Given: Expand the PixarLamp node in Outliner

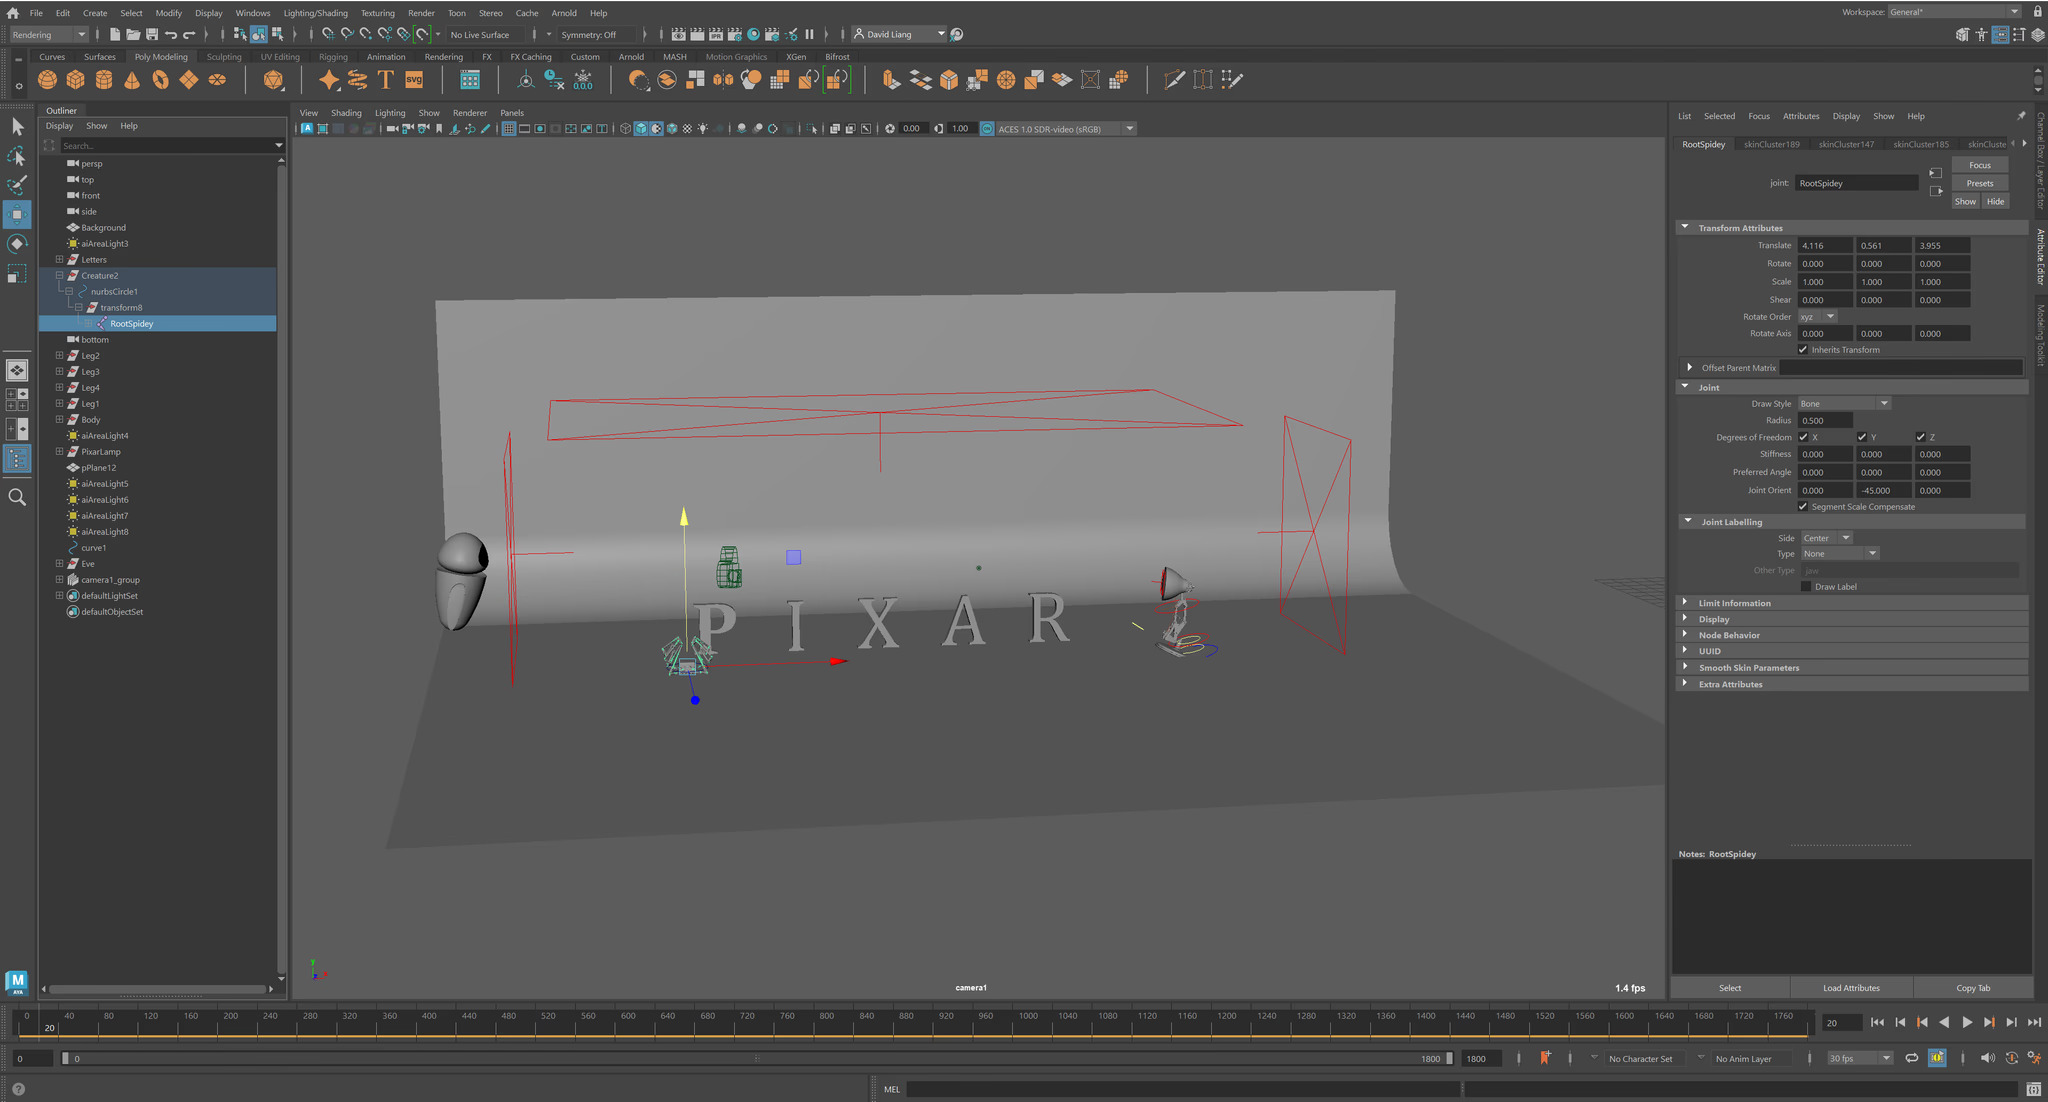Looking at the screenshot, I should [x=59, y=452].
